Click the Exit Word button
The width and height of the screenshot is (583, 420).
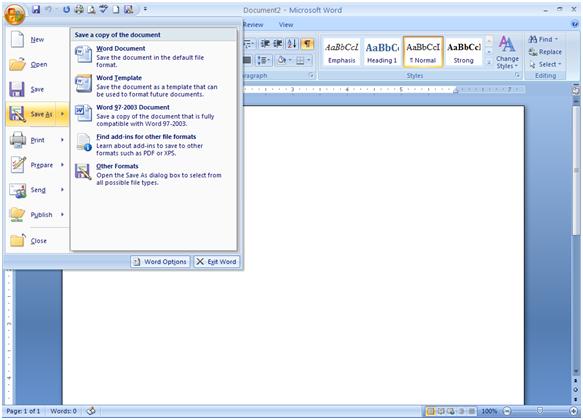pos(216,262)
